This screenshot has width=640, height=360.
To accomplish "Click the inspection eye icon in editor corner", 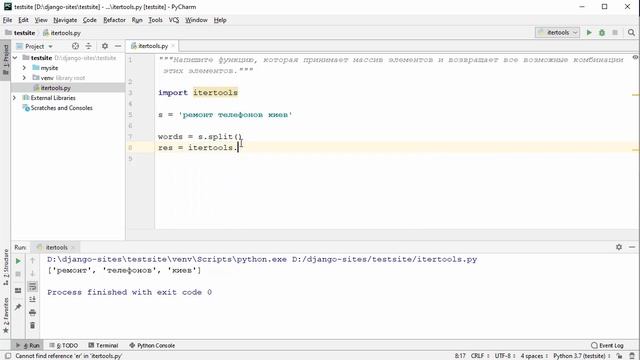I will [x=635, y=58].
